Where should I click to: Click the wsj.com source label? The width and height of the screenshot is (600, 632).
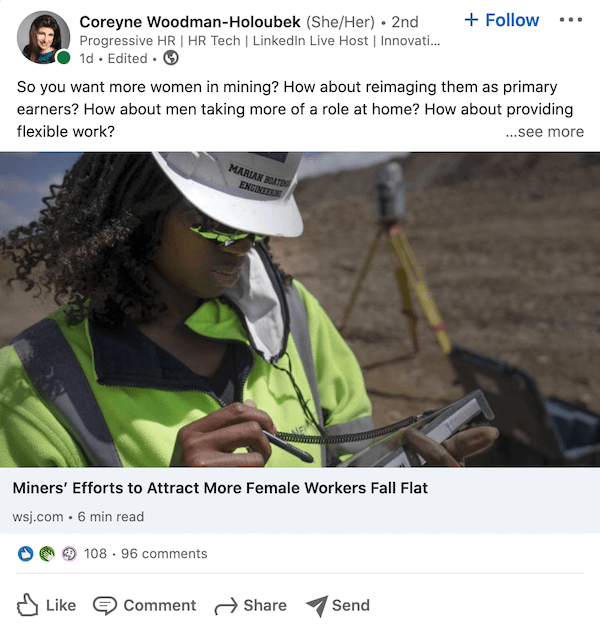coord(38,517)
